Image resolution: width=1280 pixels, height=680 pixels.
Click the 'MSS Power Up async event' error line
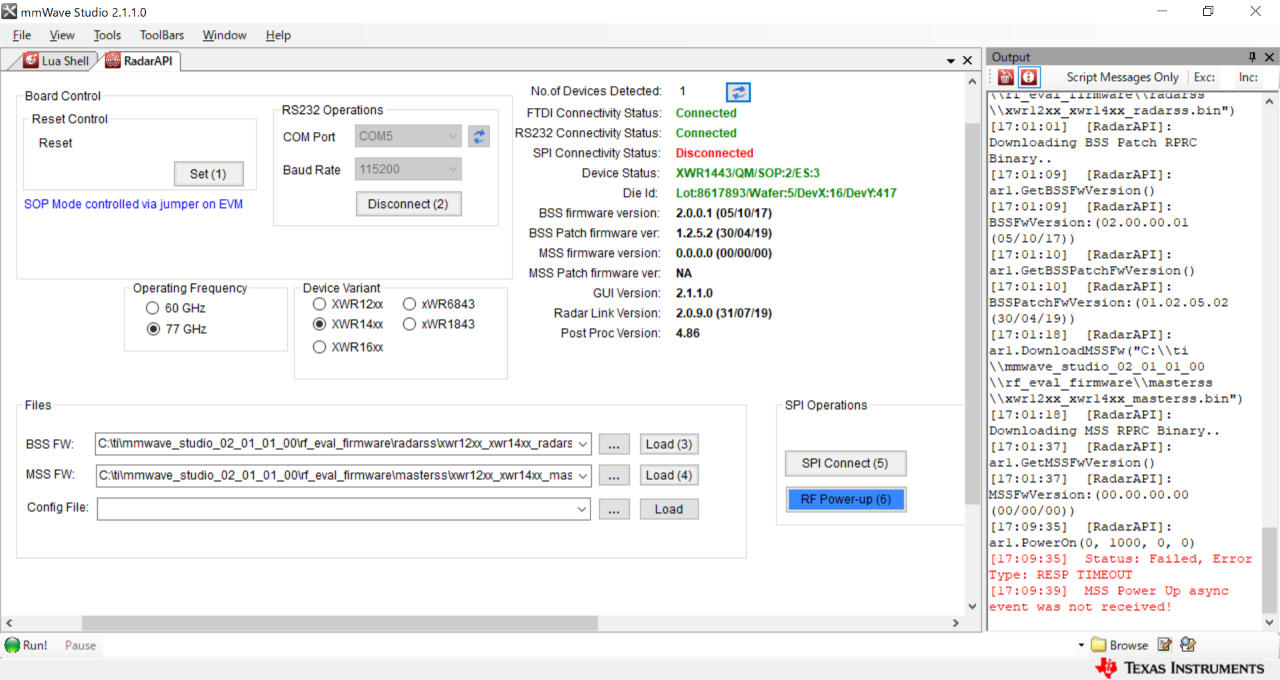[x=1109, y=599]
